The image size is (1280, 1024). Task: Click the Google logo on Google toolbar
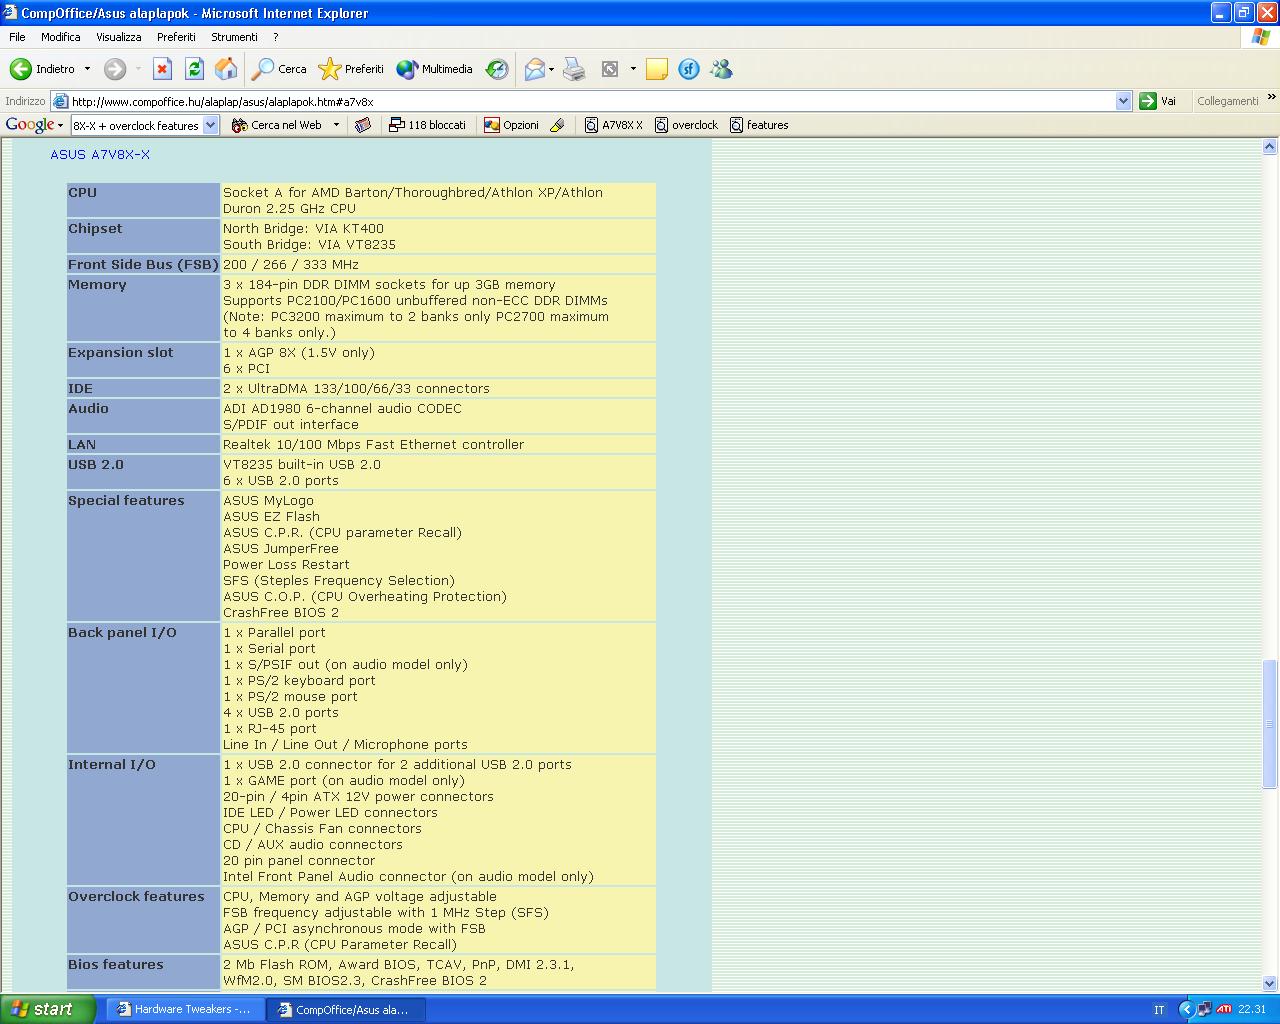click(30, 125)
